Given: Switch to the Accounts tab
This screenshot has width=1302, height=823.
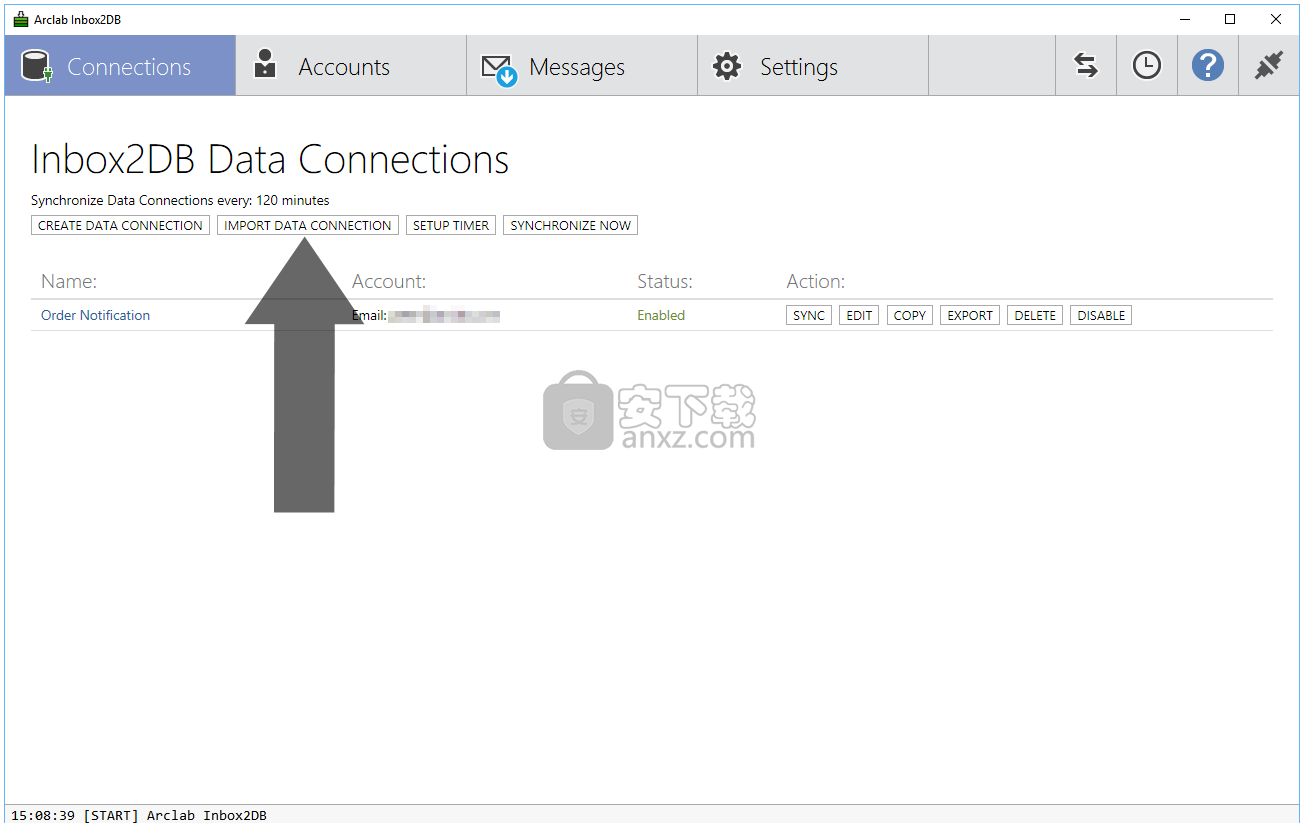Looking at the screenshot, I should 351,66.
